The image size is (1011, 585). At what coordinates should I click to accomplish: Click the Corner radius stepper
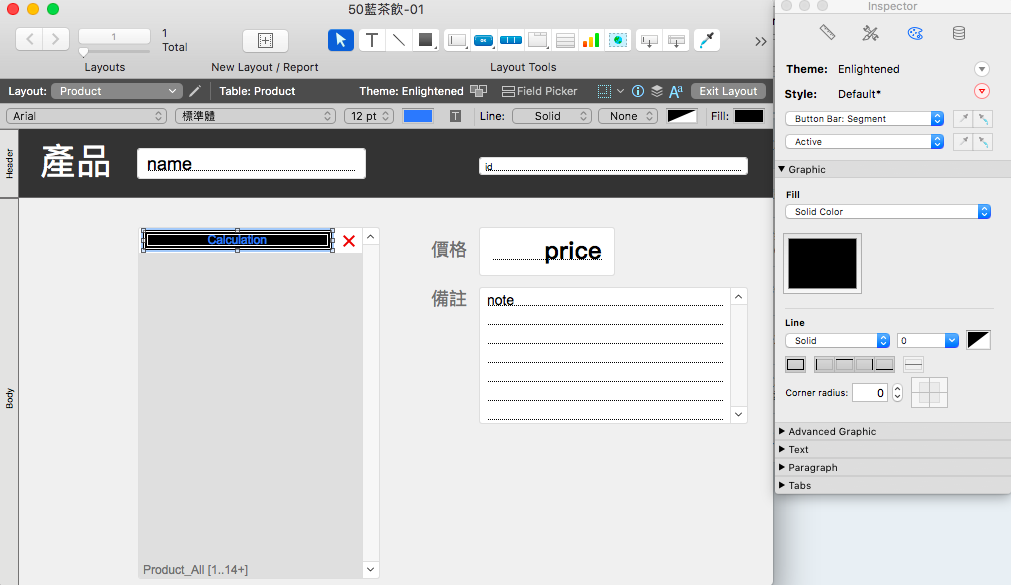click(x=897, y=392)
